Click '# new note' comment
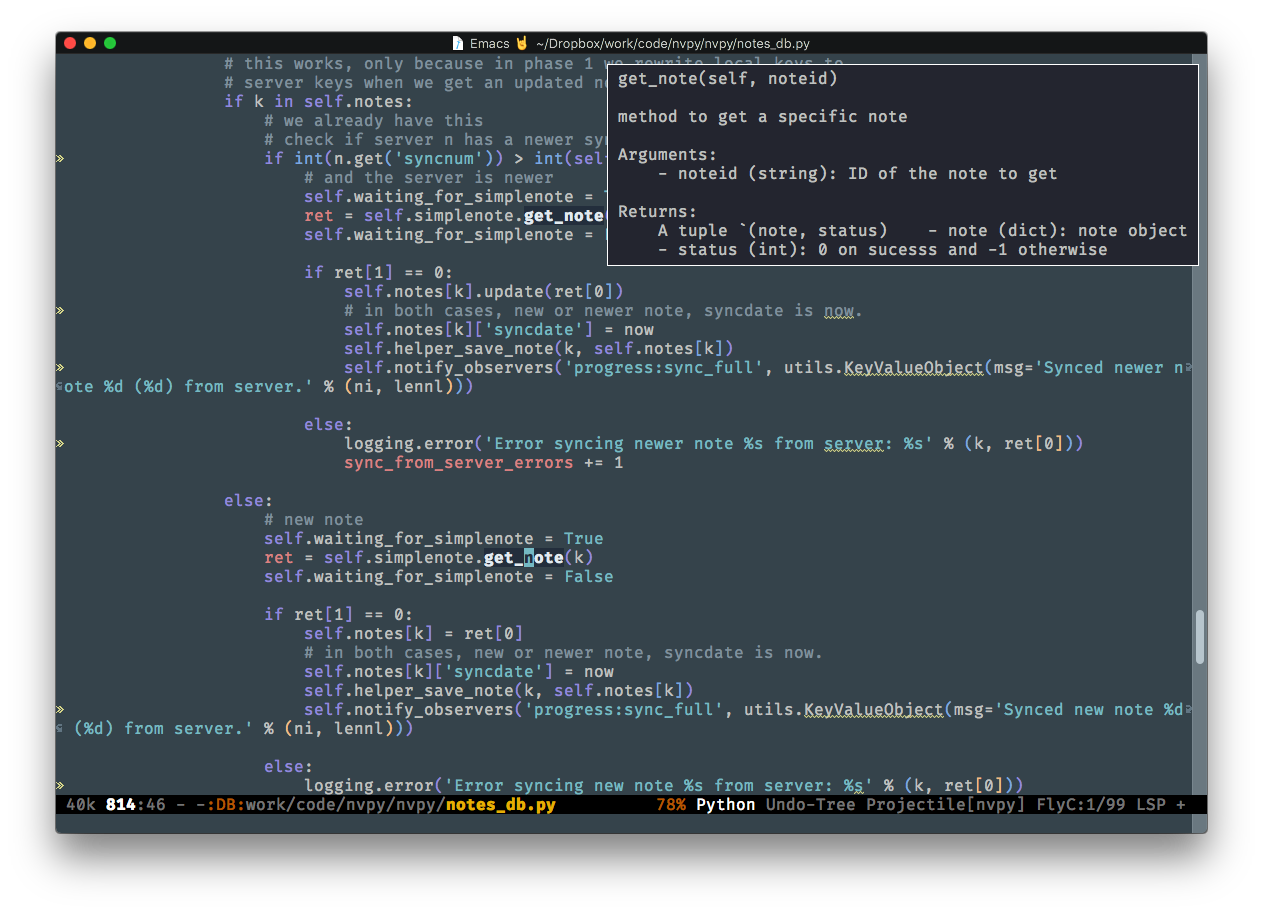The width and height of the screenshot is (1263, 913). coord(314,519)
